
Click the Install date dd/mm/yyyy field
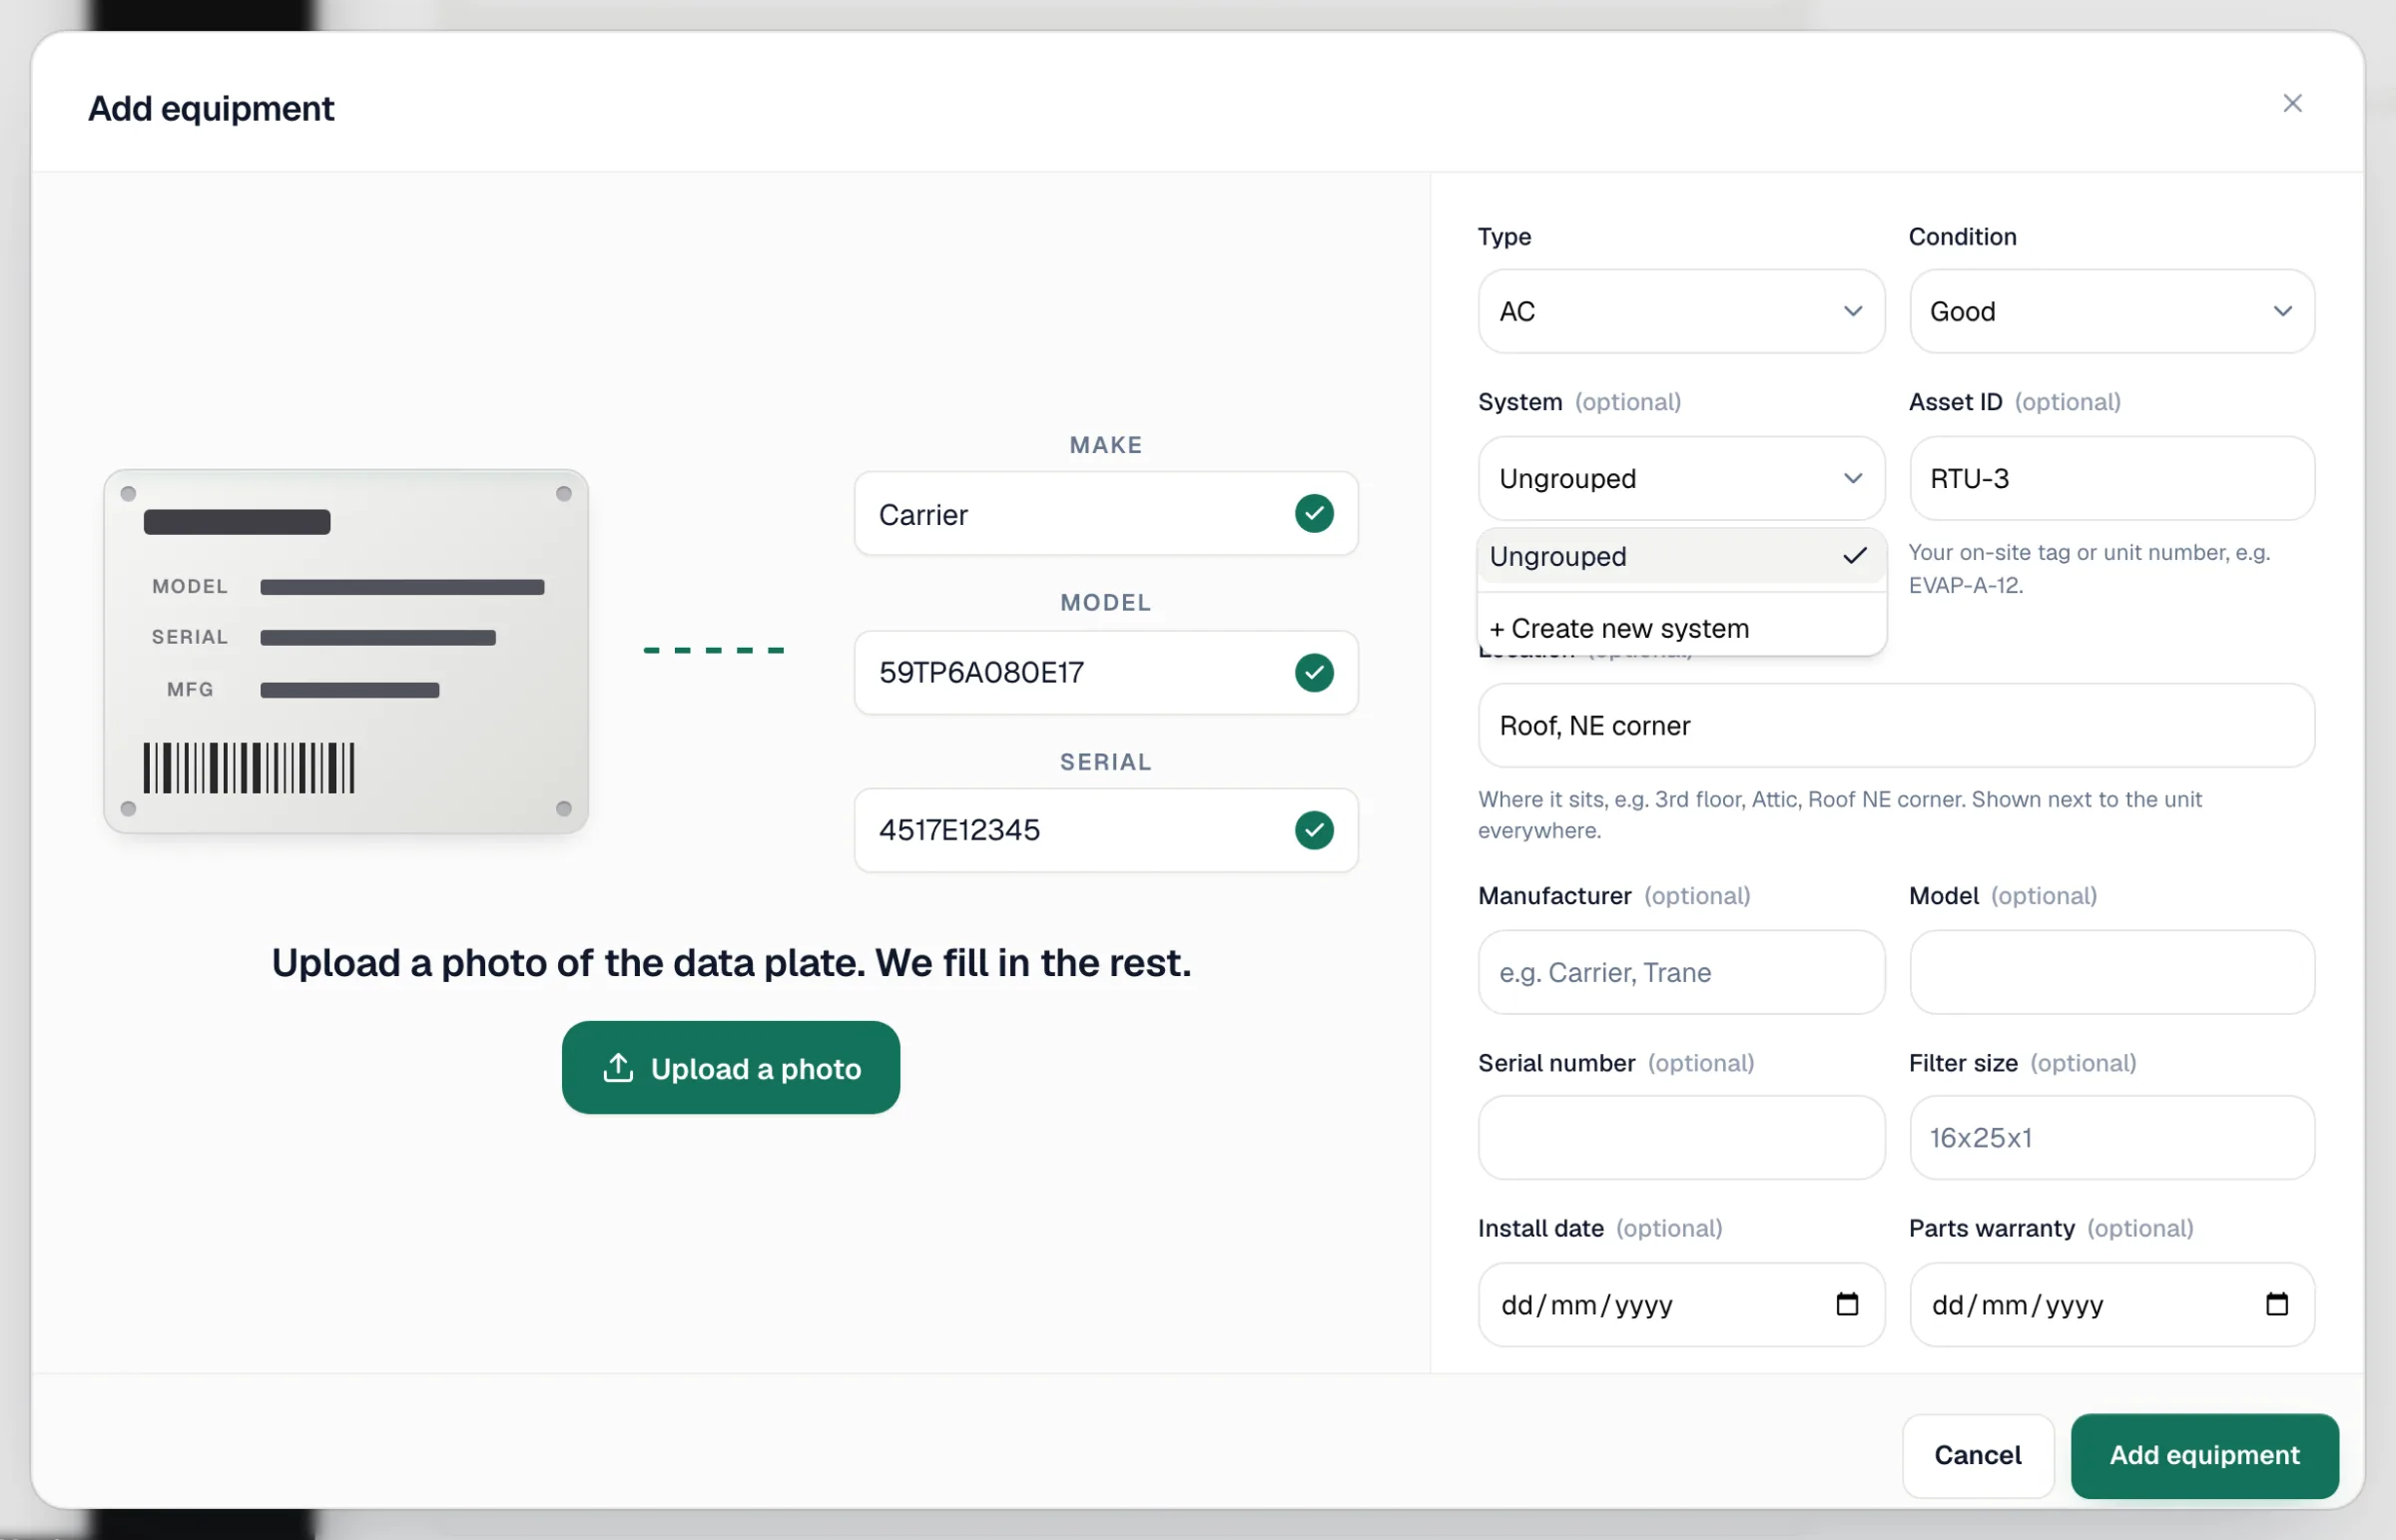1681,1304
